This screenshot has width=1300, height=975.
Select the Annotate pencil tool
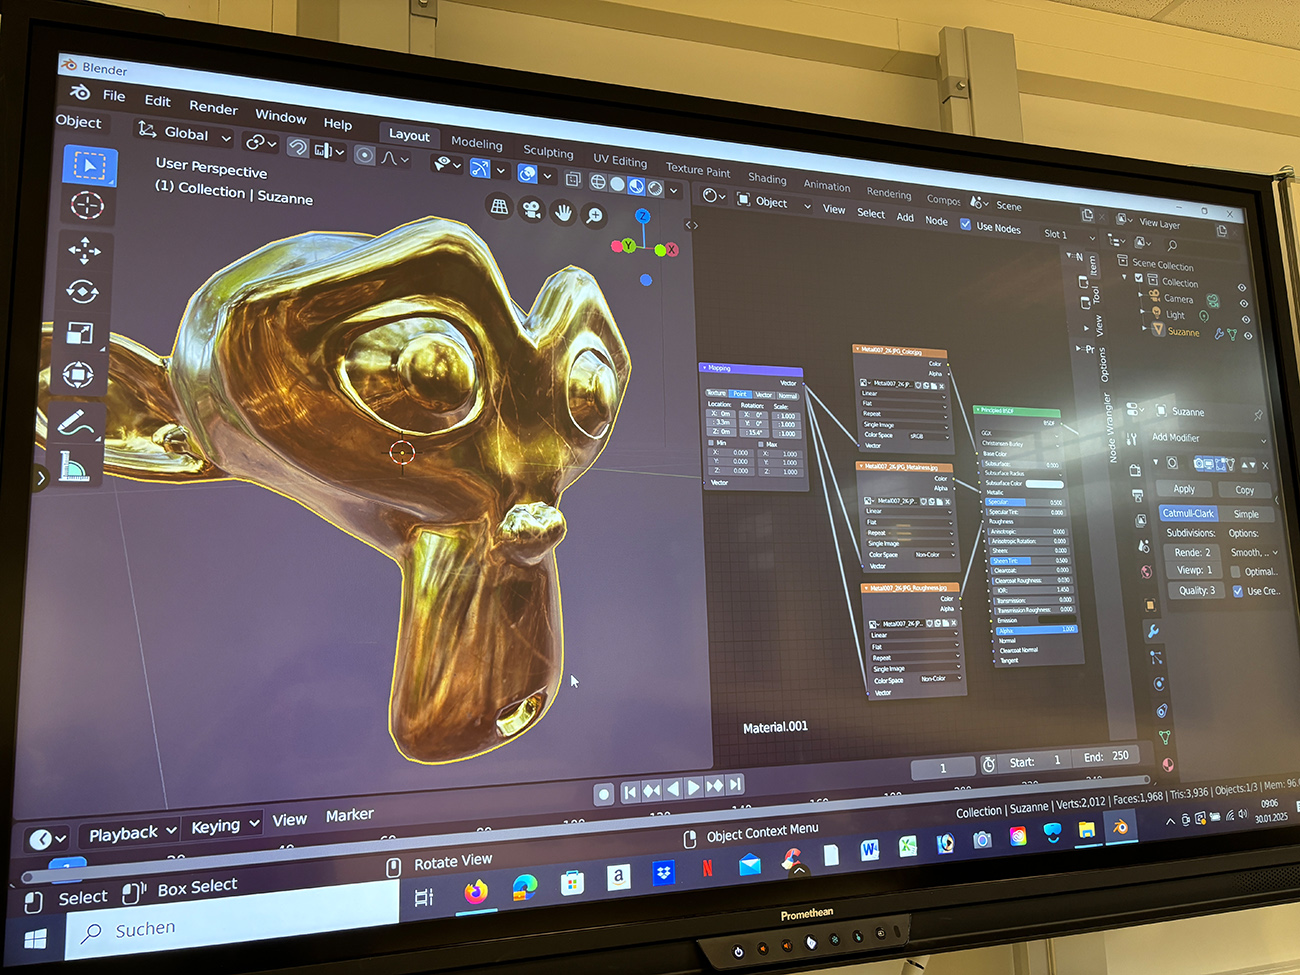(x=75, y=423)
